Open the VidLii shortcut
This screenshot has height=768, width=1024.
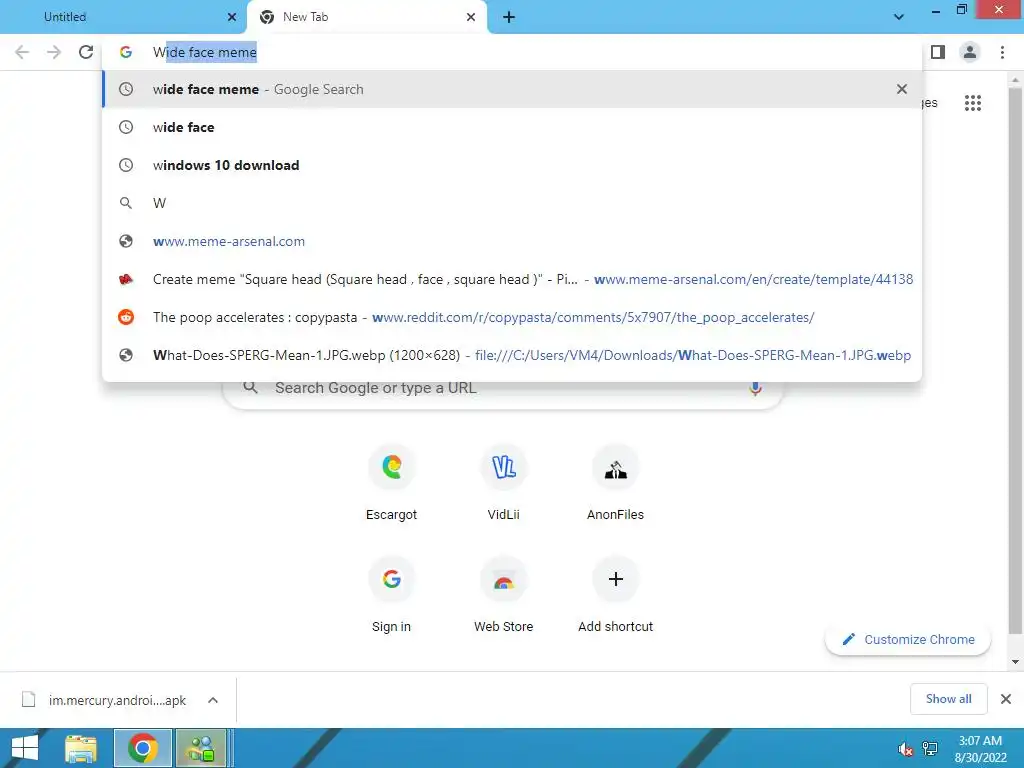coord(504,483)
